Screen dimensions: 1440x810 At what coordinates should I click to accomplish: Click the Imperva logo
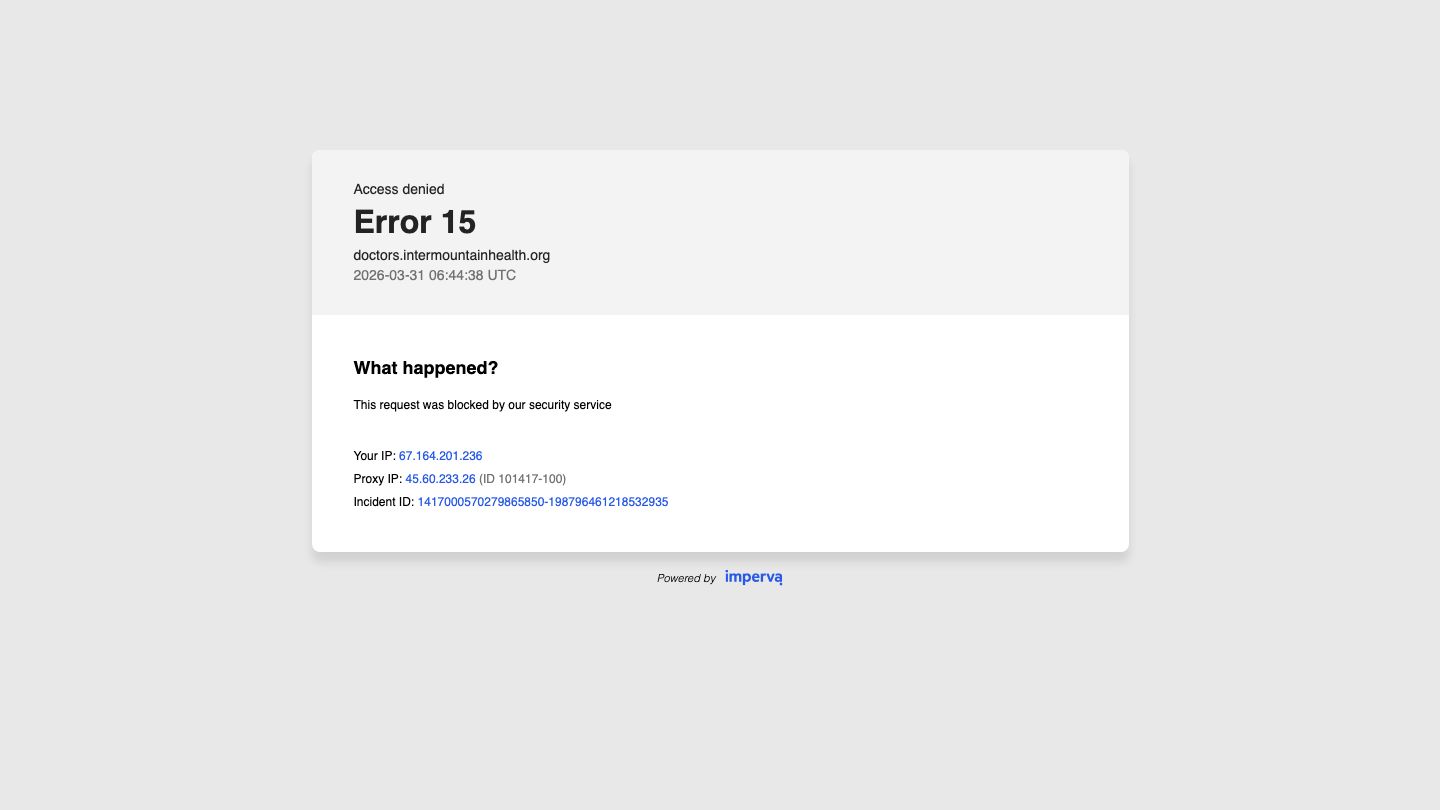tap(753, 577)
